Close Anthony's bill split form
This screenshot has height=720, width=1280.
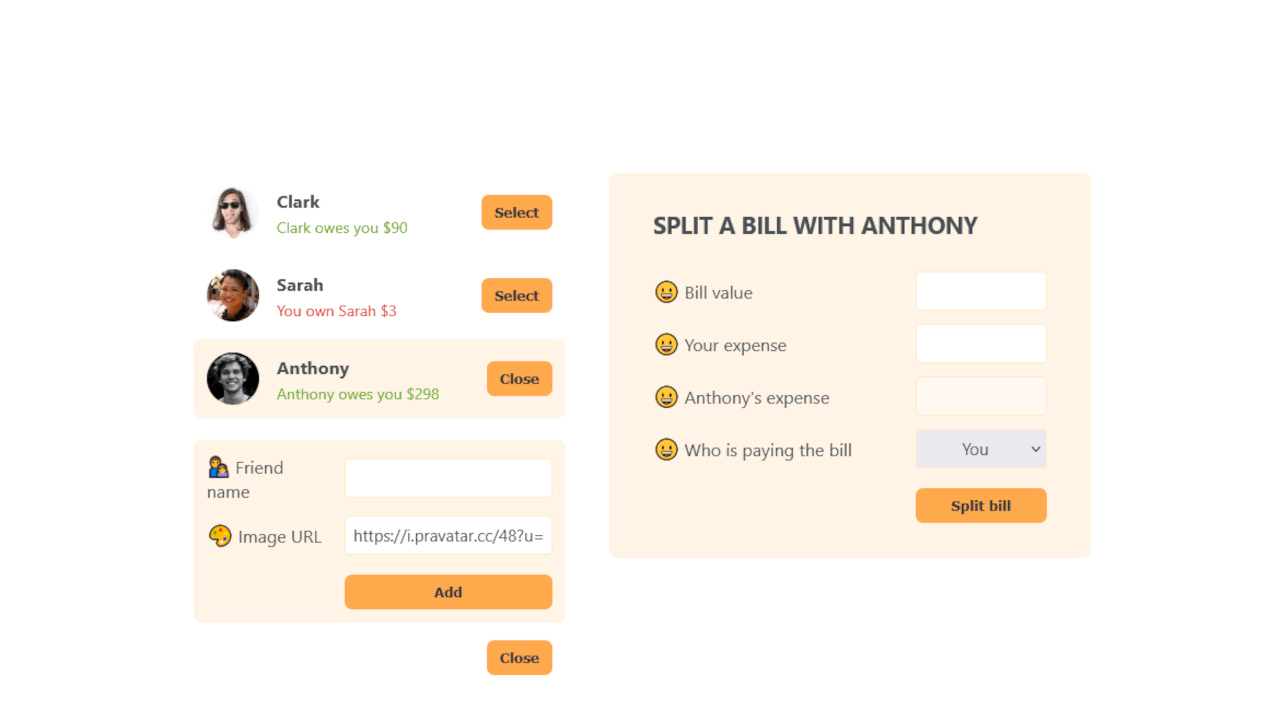point(519,379)
